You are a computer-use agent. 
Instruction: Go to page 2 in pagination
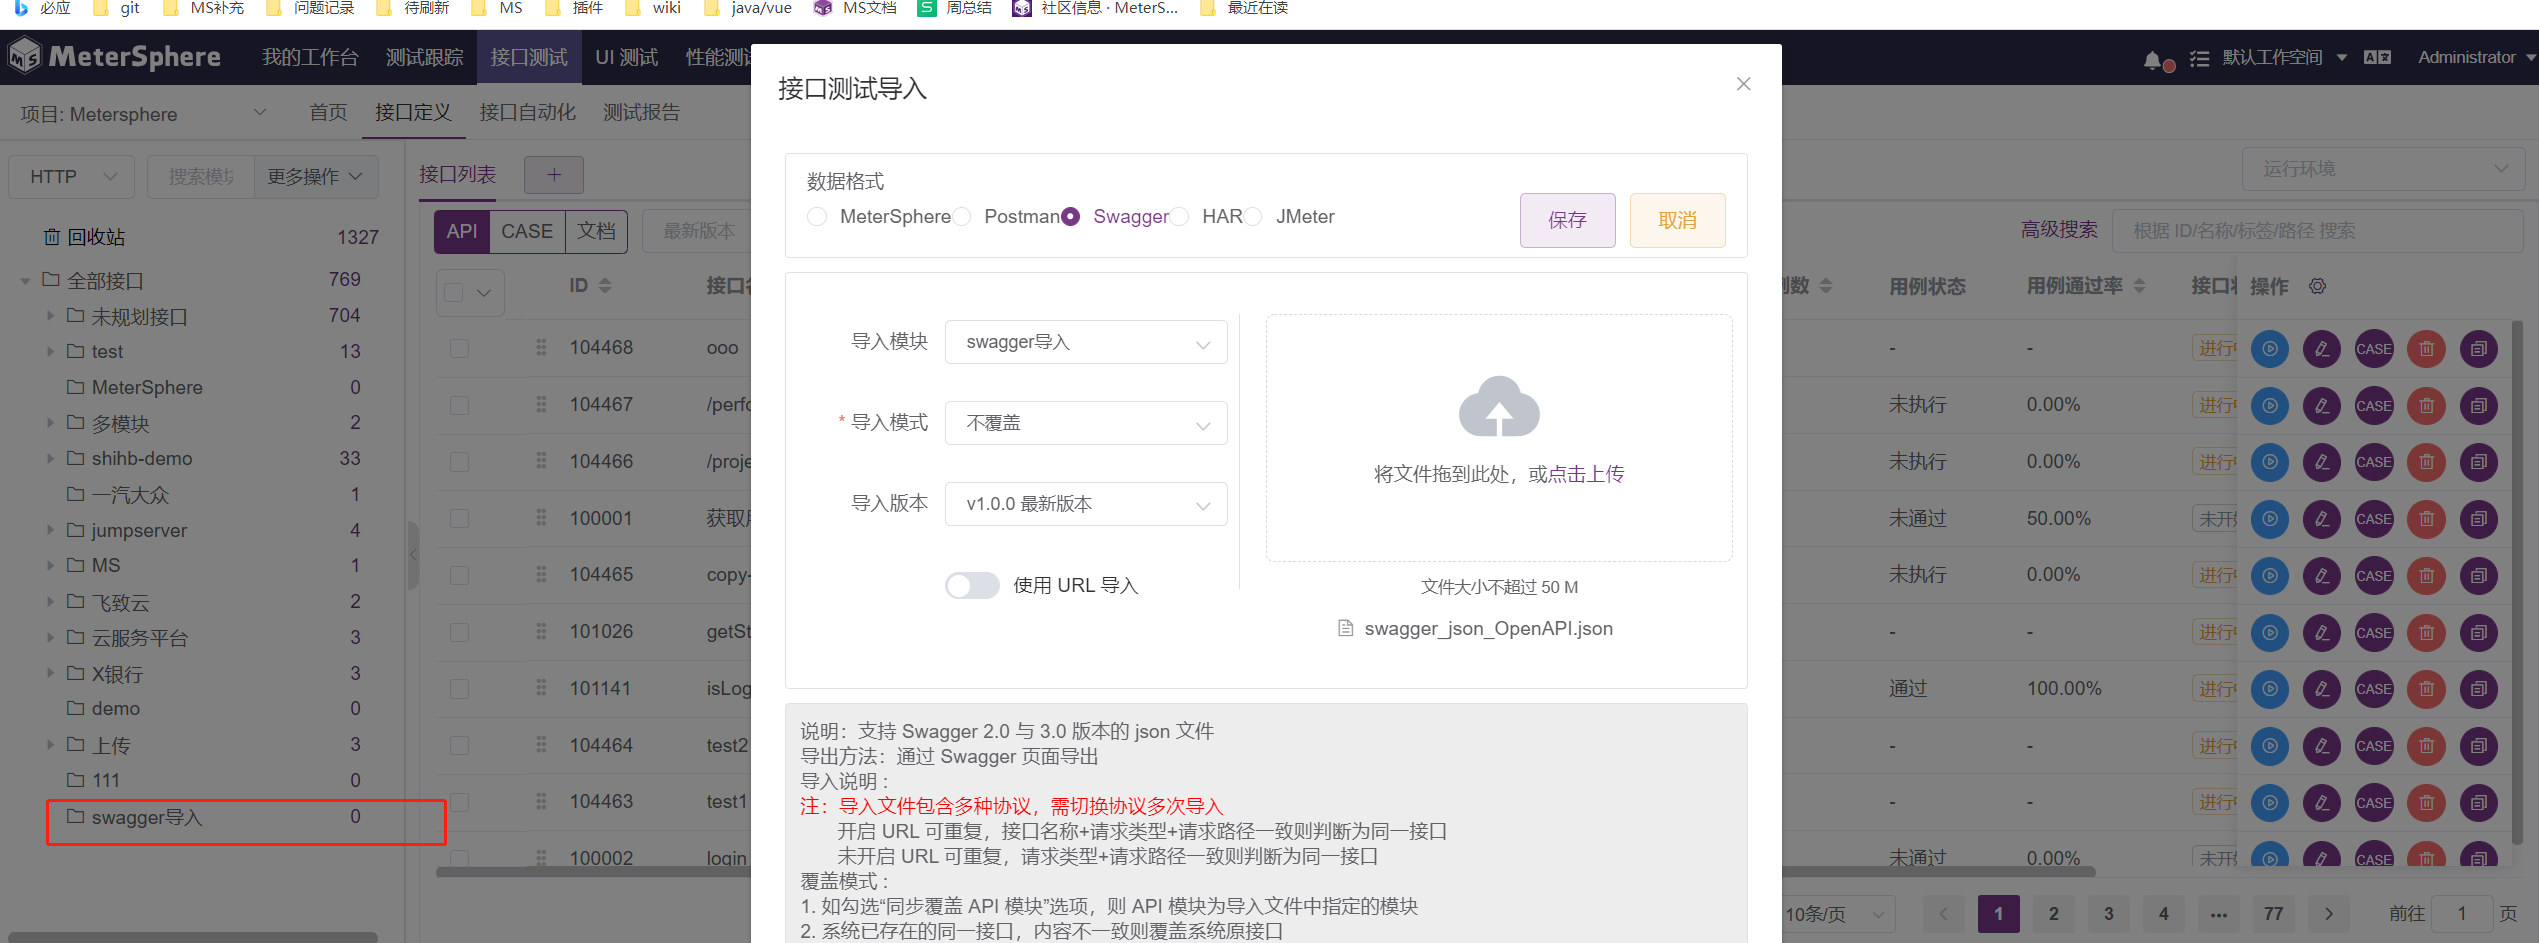coord(2052,913)
